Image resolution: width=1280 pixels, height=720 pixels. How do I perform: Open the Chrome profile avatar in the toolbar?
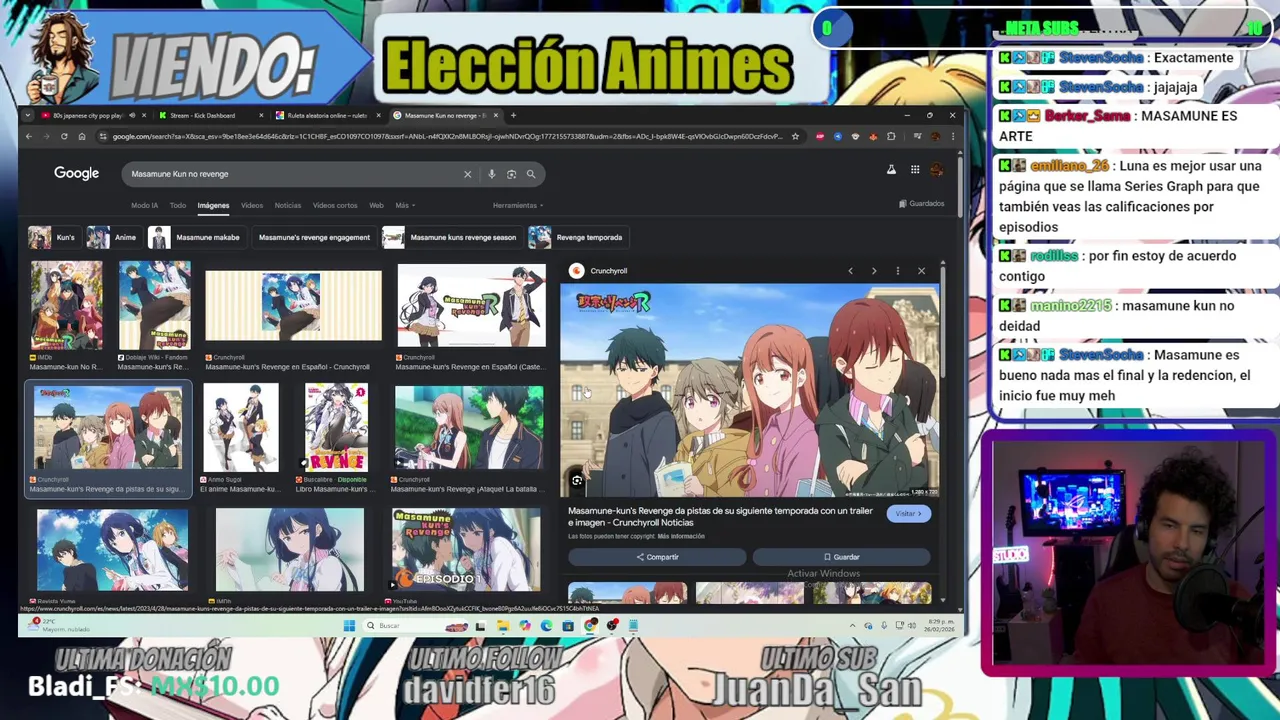tap(935, 136)
